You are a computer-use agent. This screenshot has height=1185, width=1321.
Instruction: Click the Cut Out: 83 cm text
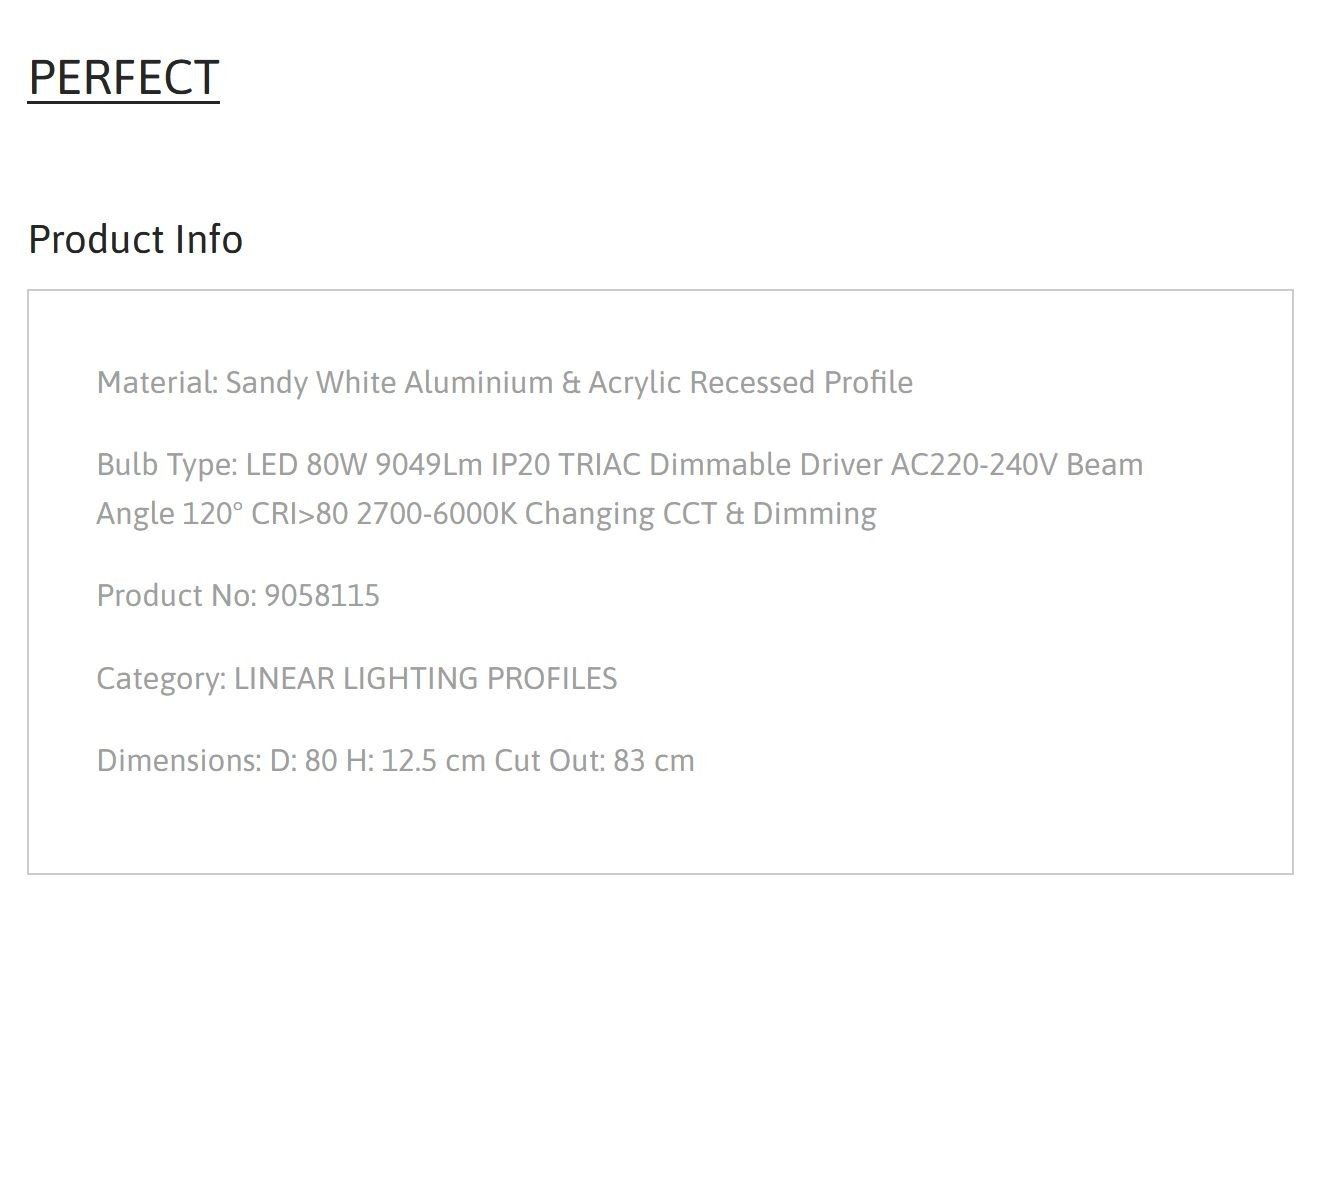pos(594,760)
